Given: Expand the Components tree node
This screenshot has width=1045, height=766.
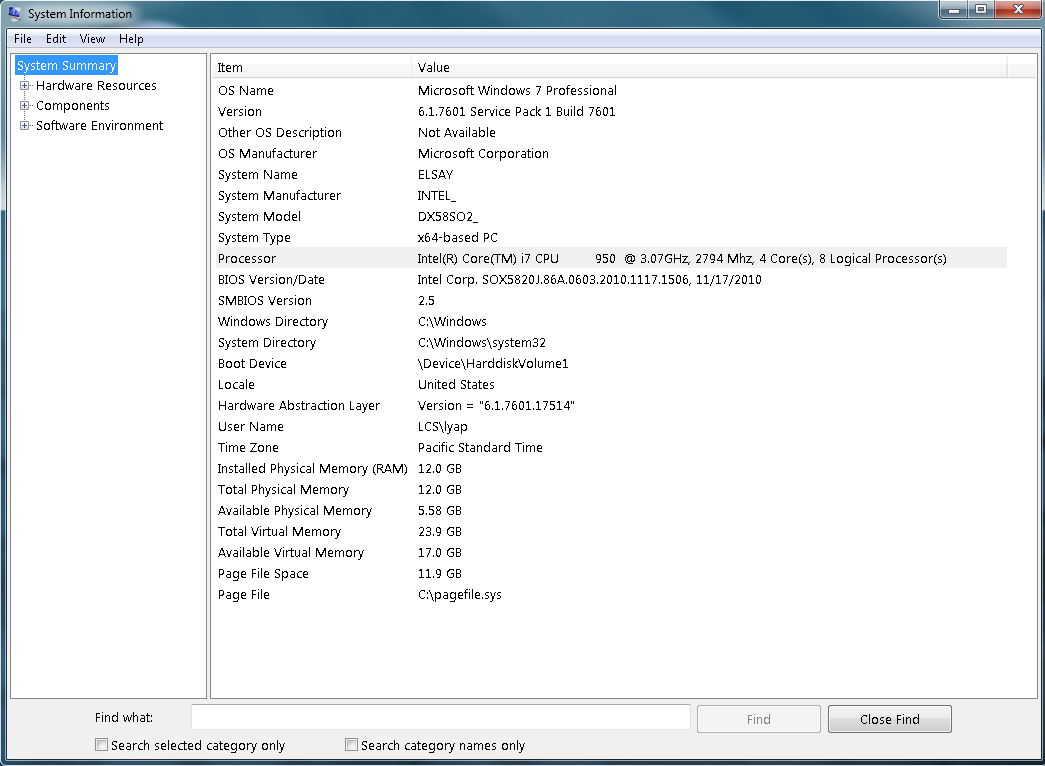Looking at the screenshot, I should point(25,105).
